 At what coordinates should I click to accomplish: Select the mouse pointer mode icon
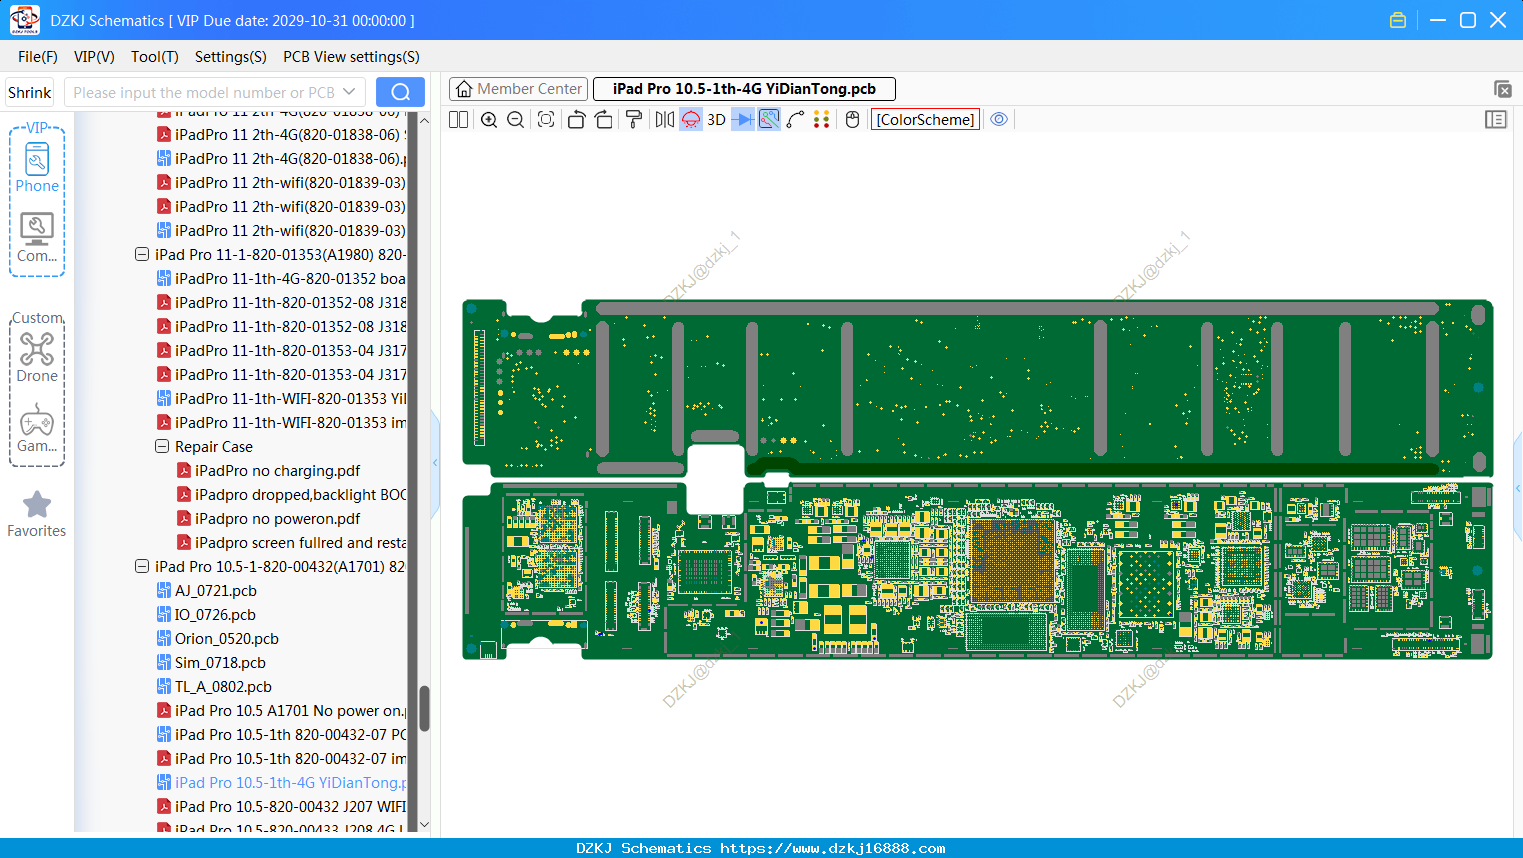[x=853, y=120]
